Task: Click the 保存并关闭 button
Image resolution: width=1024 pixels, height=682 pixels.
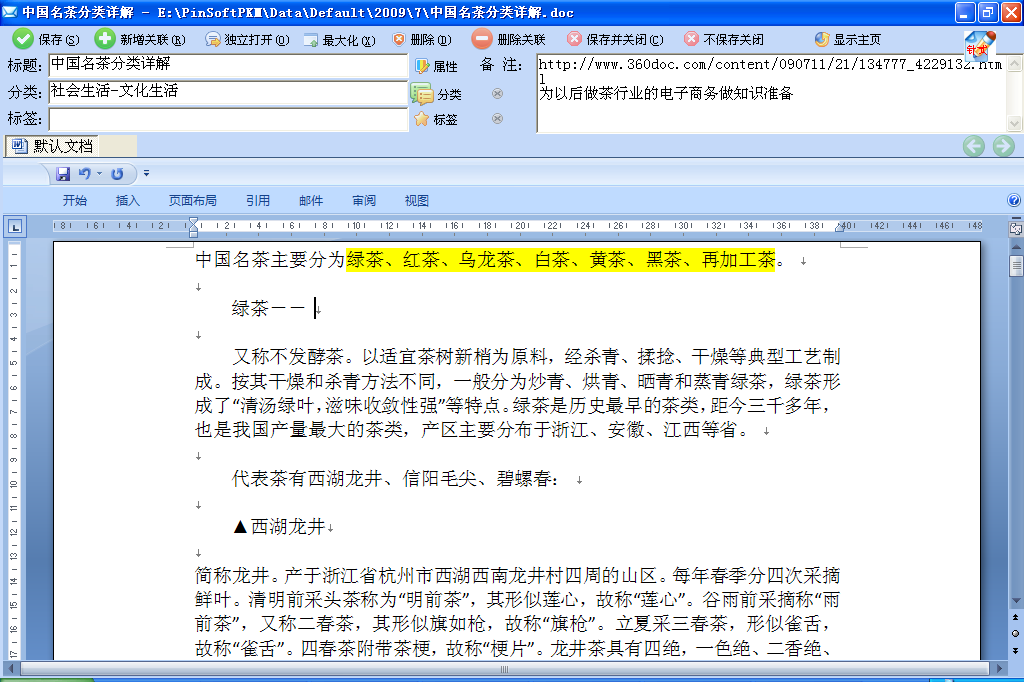Action: [x=614, y=40]
